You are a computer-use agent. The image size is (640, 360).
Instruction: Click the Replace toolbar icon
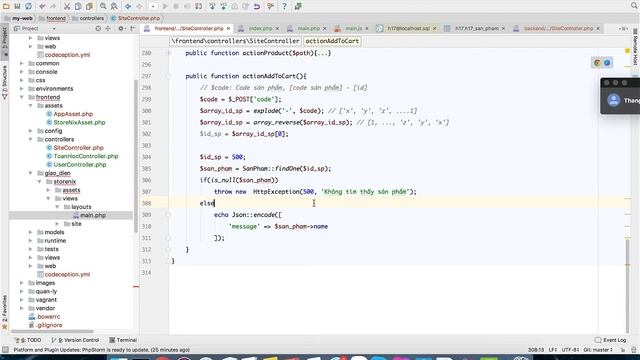tap(114, 6)
